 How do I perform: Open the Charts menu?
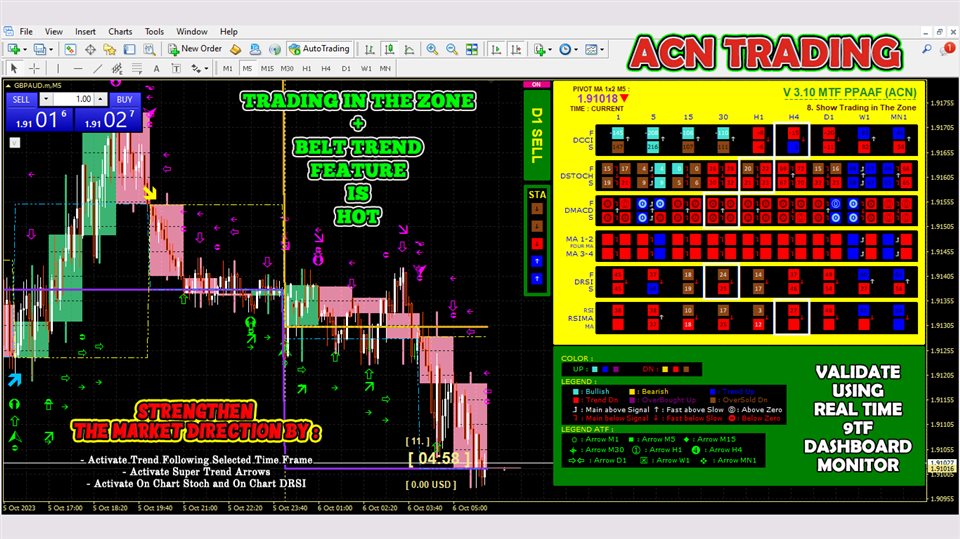(120, 31)
